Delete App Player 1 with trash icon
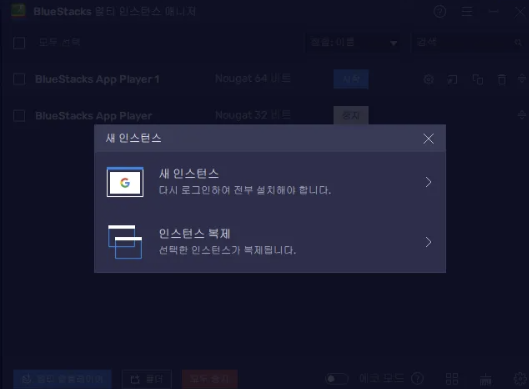The height and width of the screenshot is (389, 529). point(502,80)
